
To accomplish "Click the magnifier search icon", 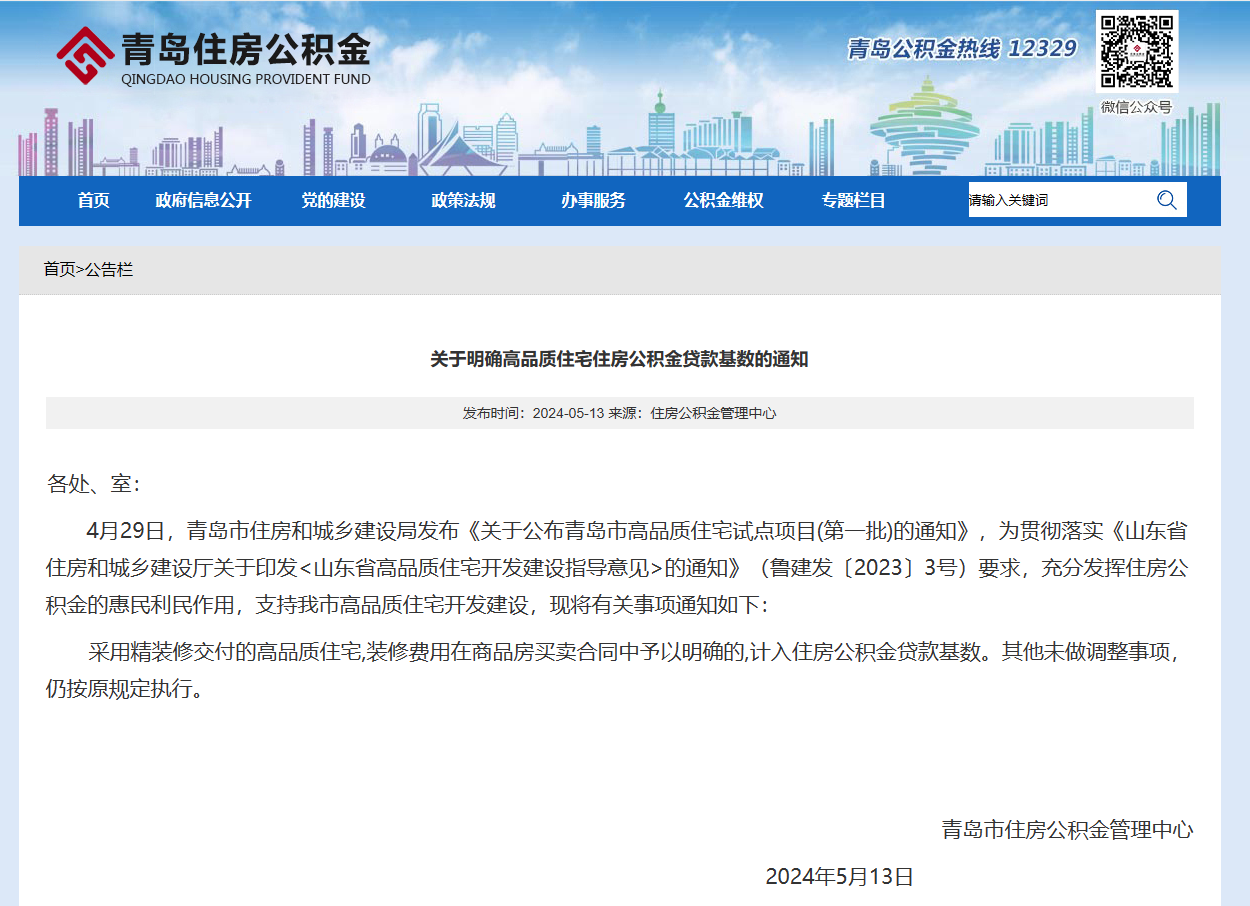I will 1166,200.
